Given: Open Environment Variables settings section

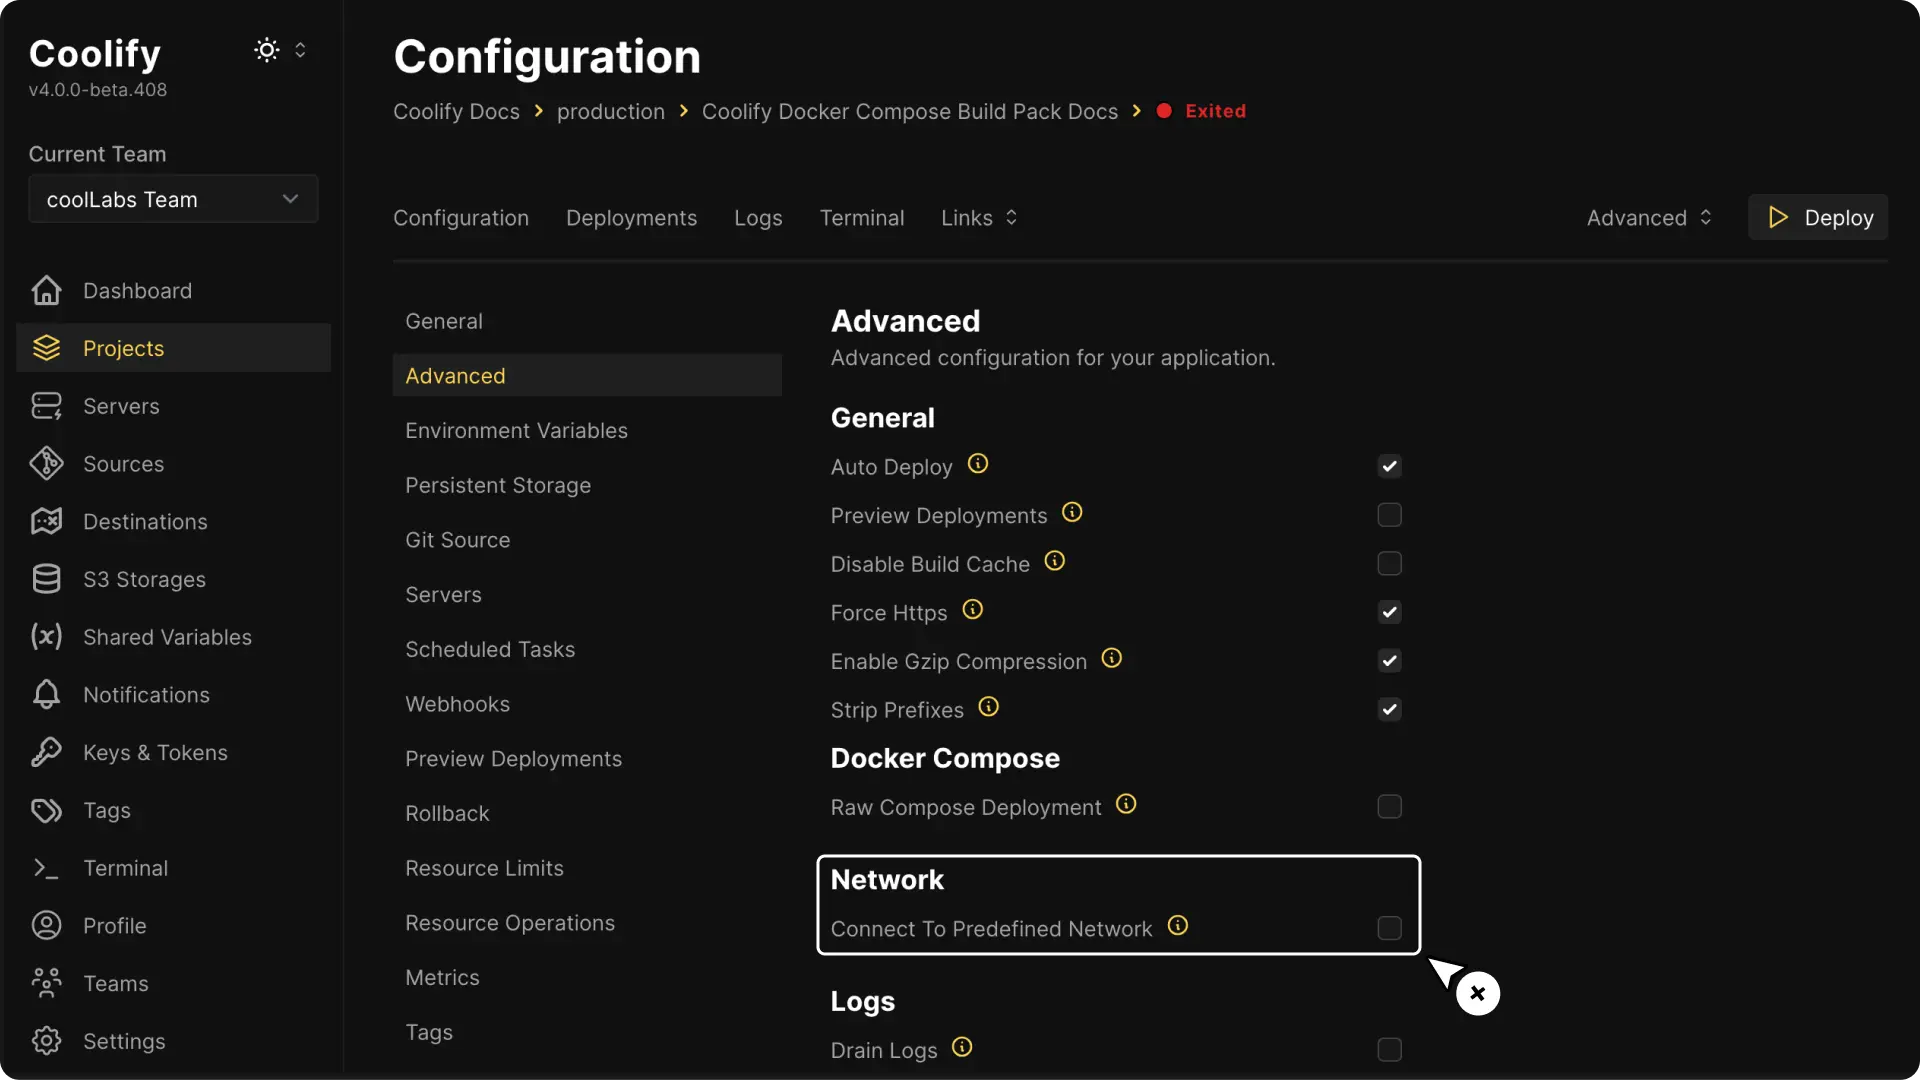Looking at the screenshot, I should click(516, 431).
